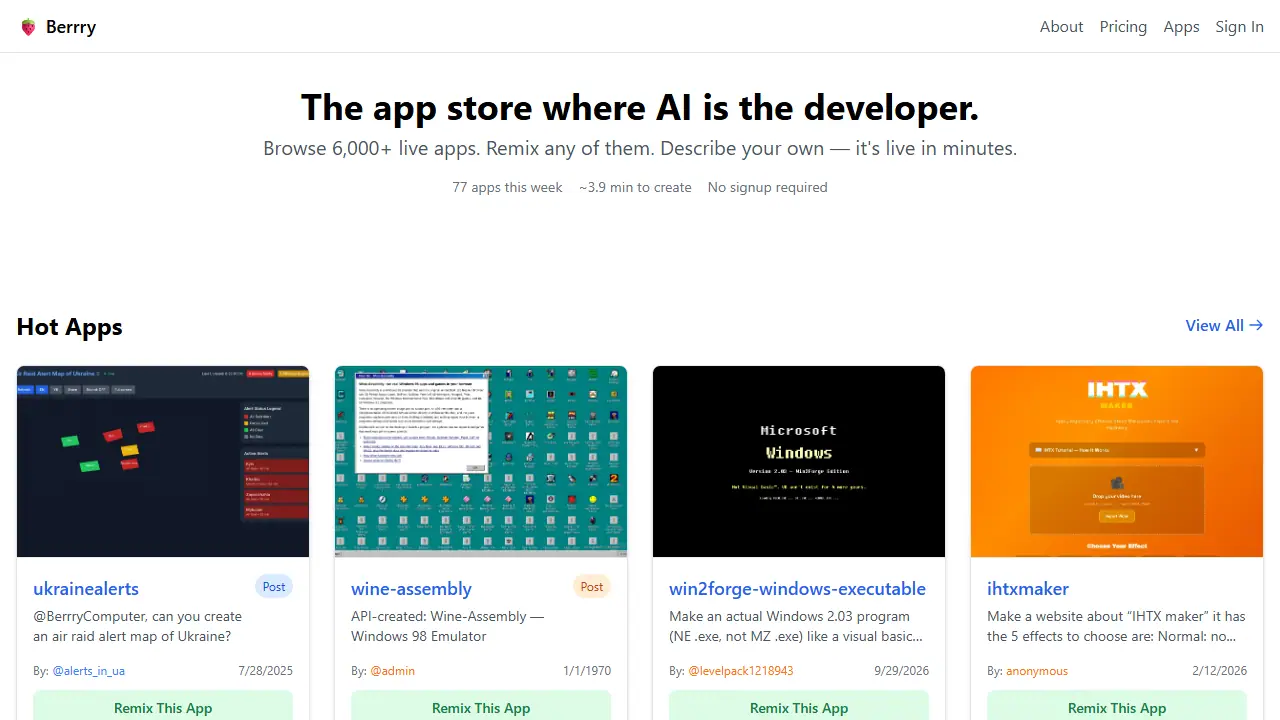
Task: Open the wine-assembly screenshot thumbnail
Action: 481,461
